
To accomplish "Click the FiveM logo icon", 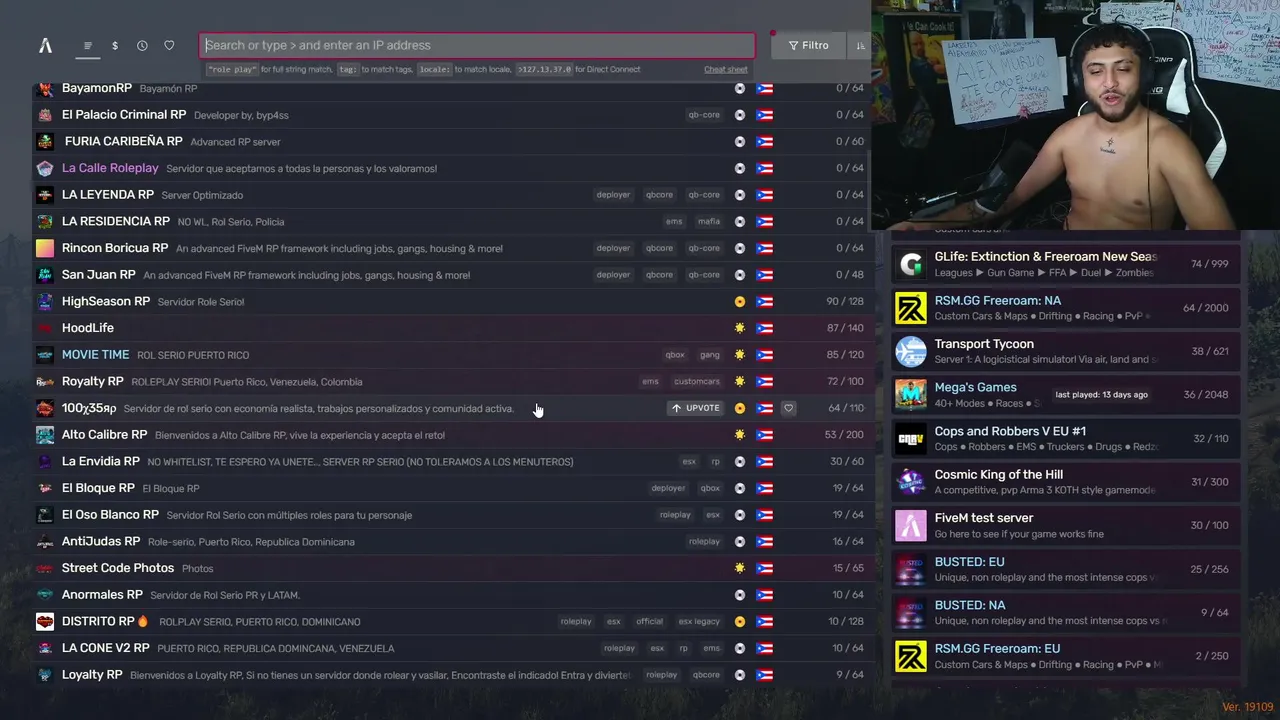I will [x=45, y=45].
